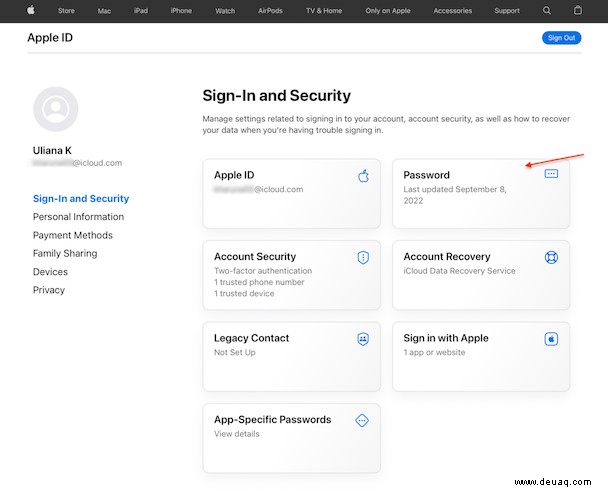Viewport: 608px width, 491px height.
Task: Open Family Sharing section
Action: pos(65,254)
